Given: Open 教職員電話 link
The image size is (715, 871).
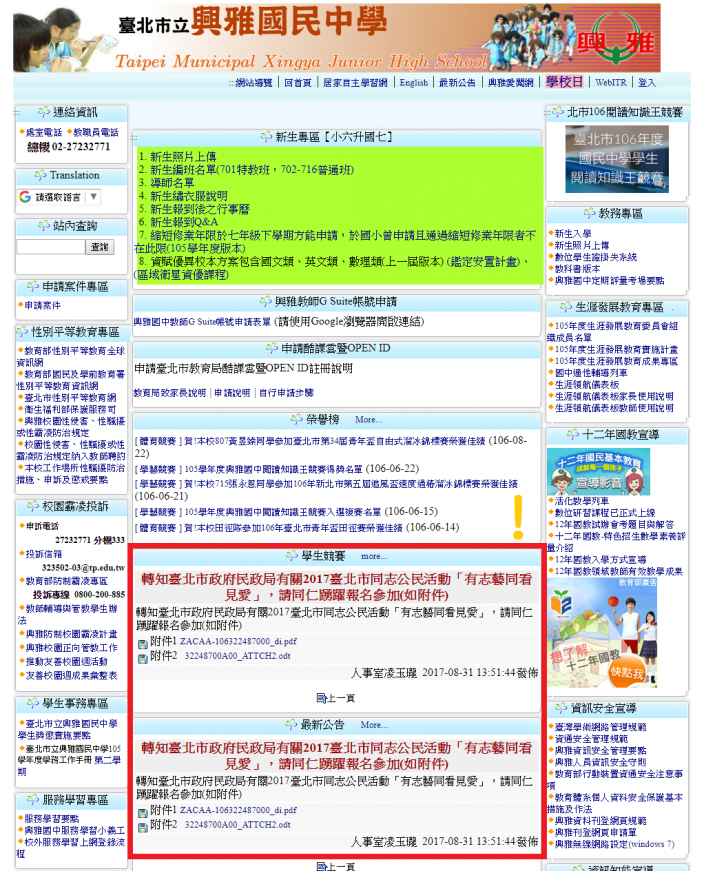Looking at the screenshot, I should click(x=96, y=132).
